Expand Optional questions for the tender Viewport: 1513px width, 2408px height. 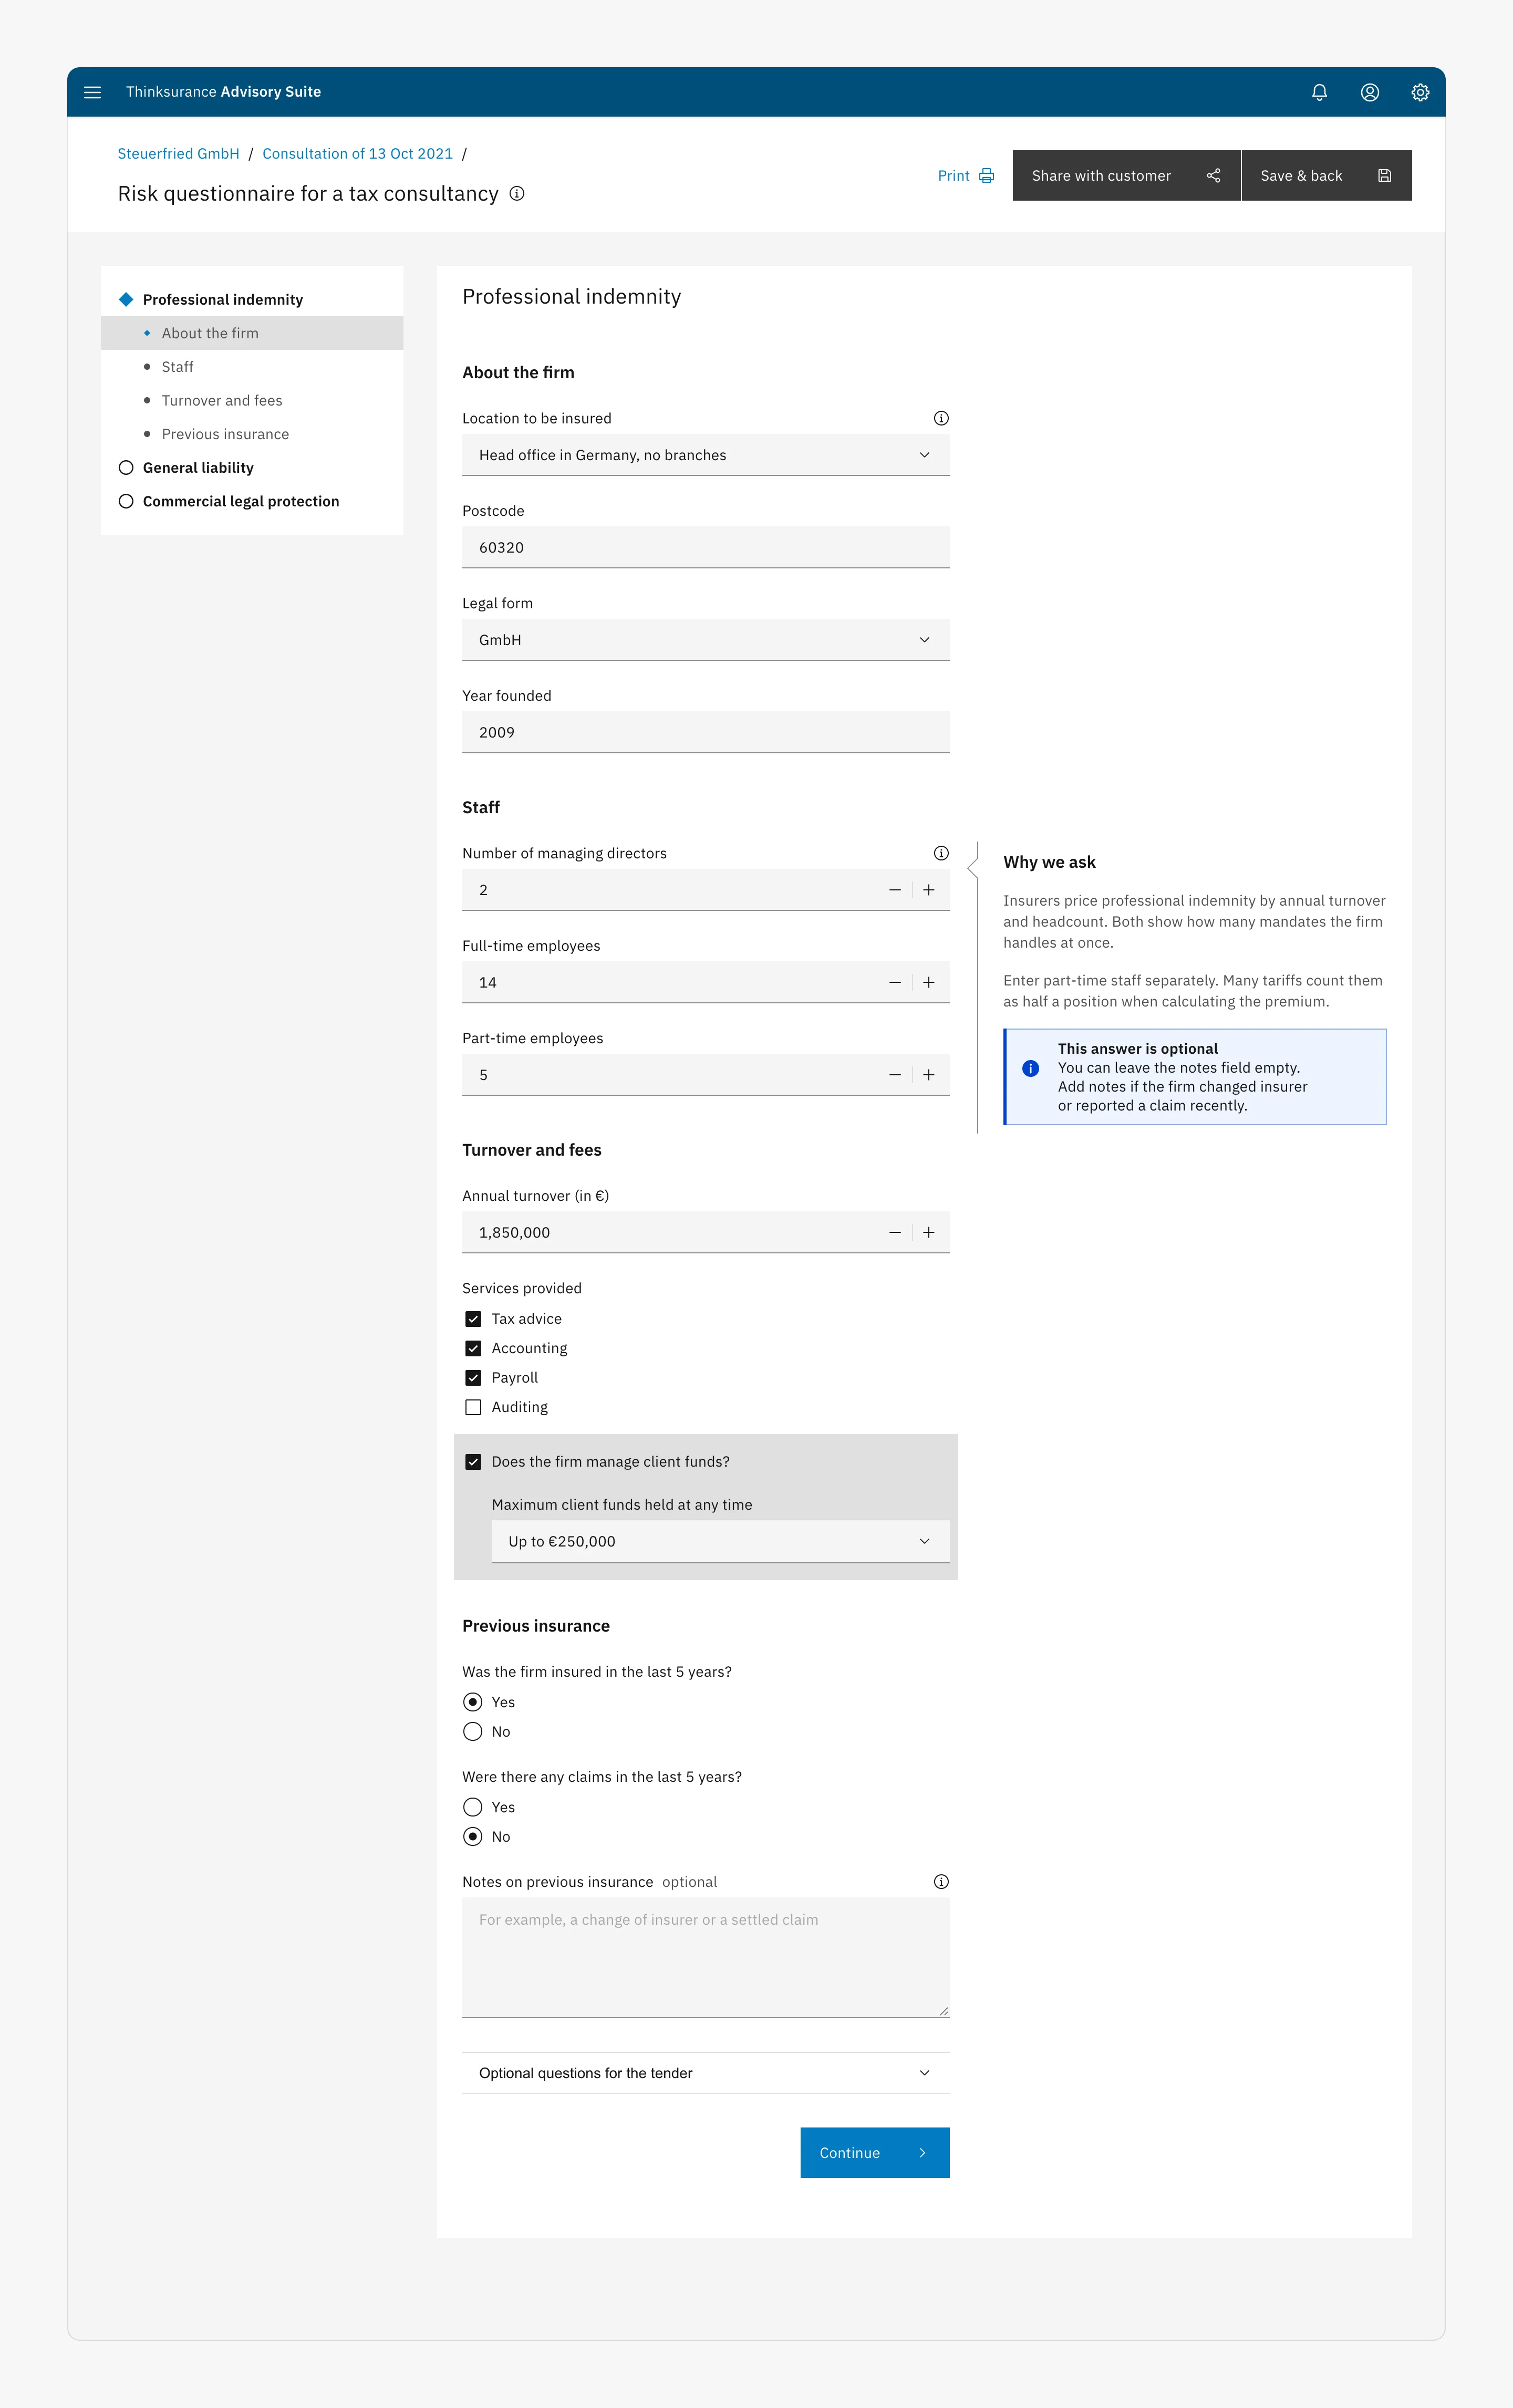[x=705, y=2073]
